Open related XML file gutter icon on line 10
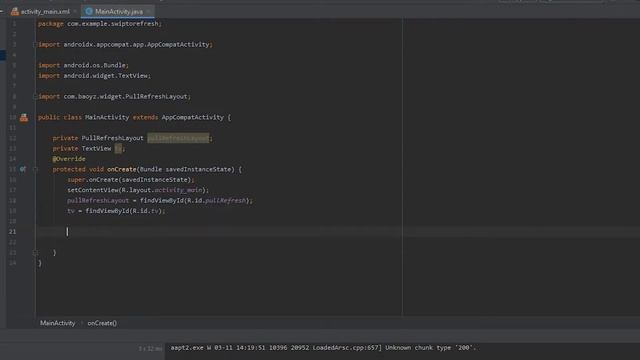640x360 pixels. point(24,118)
